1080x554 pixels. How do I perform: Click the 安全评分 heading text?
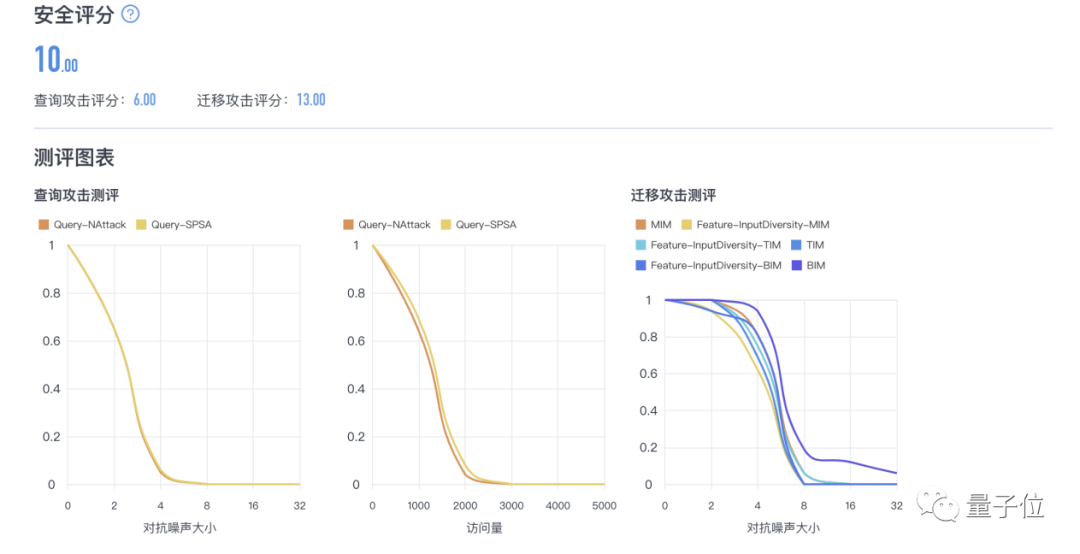coord(73,15)
